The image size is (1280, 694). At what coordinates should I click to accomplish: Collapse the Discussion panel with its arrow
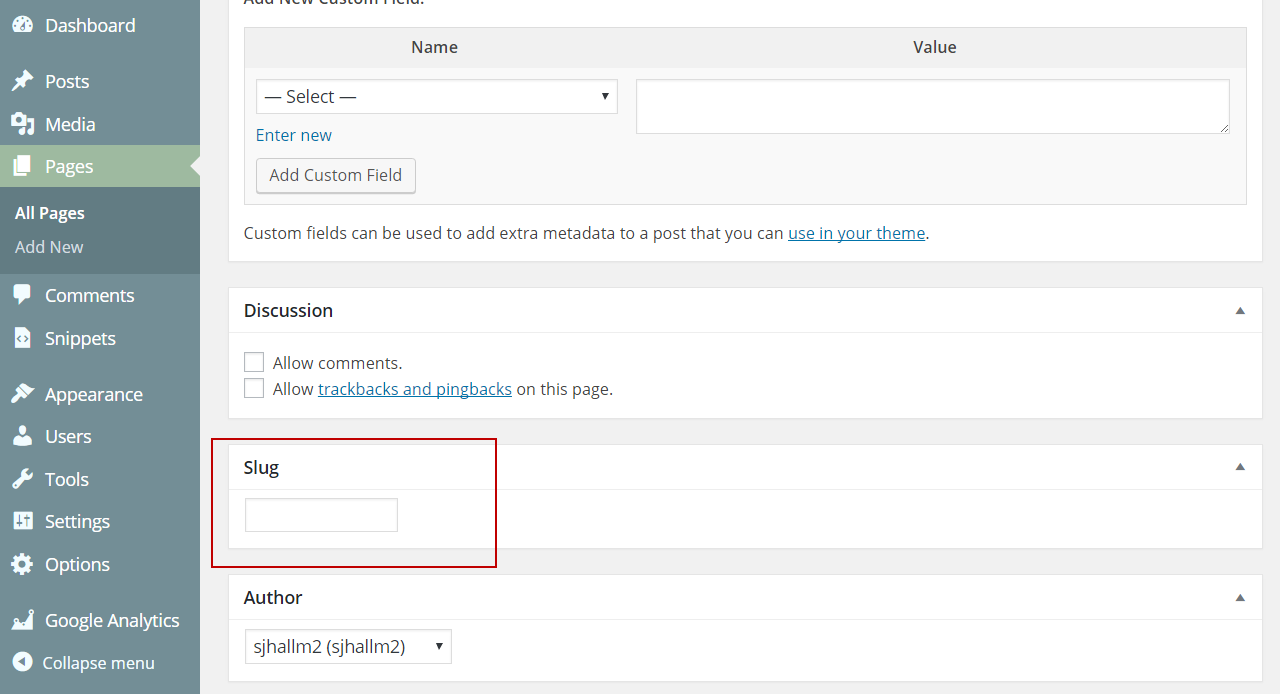tap(1240, 311)
